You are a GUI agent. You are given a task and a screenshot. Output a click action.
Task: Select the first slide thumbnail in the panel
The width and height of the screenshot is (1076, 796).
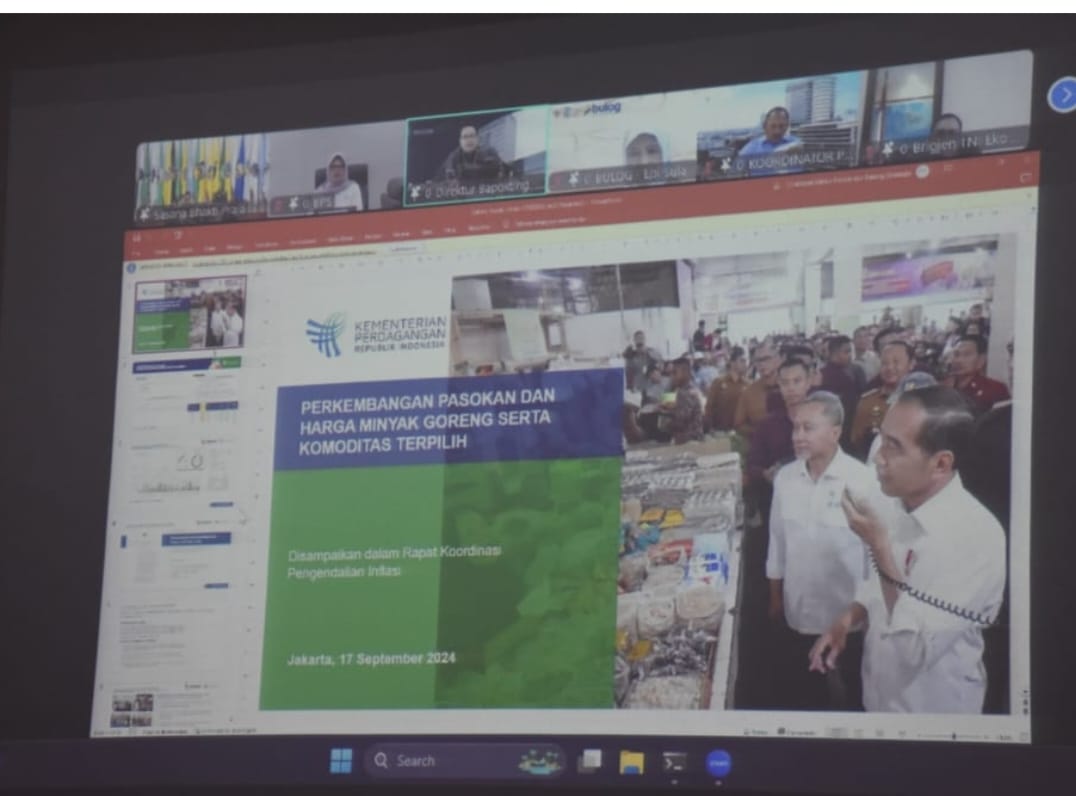189,315
